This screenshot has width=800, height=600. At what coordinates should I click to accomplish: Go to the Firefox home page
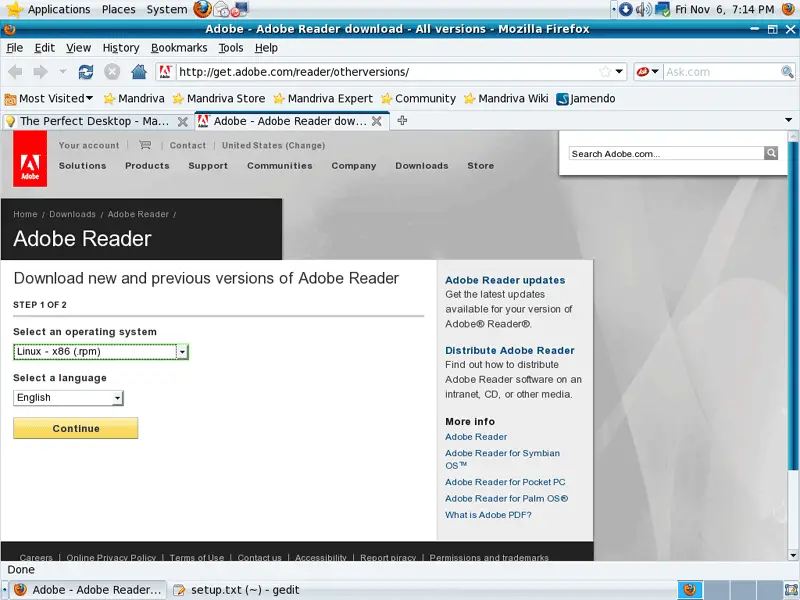(x=139, y=72)
